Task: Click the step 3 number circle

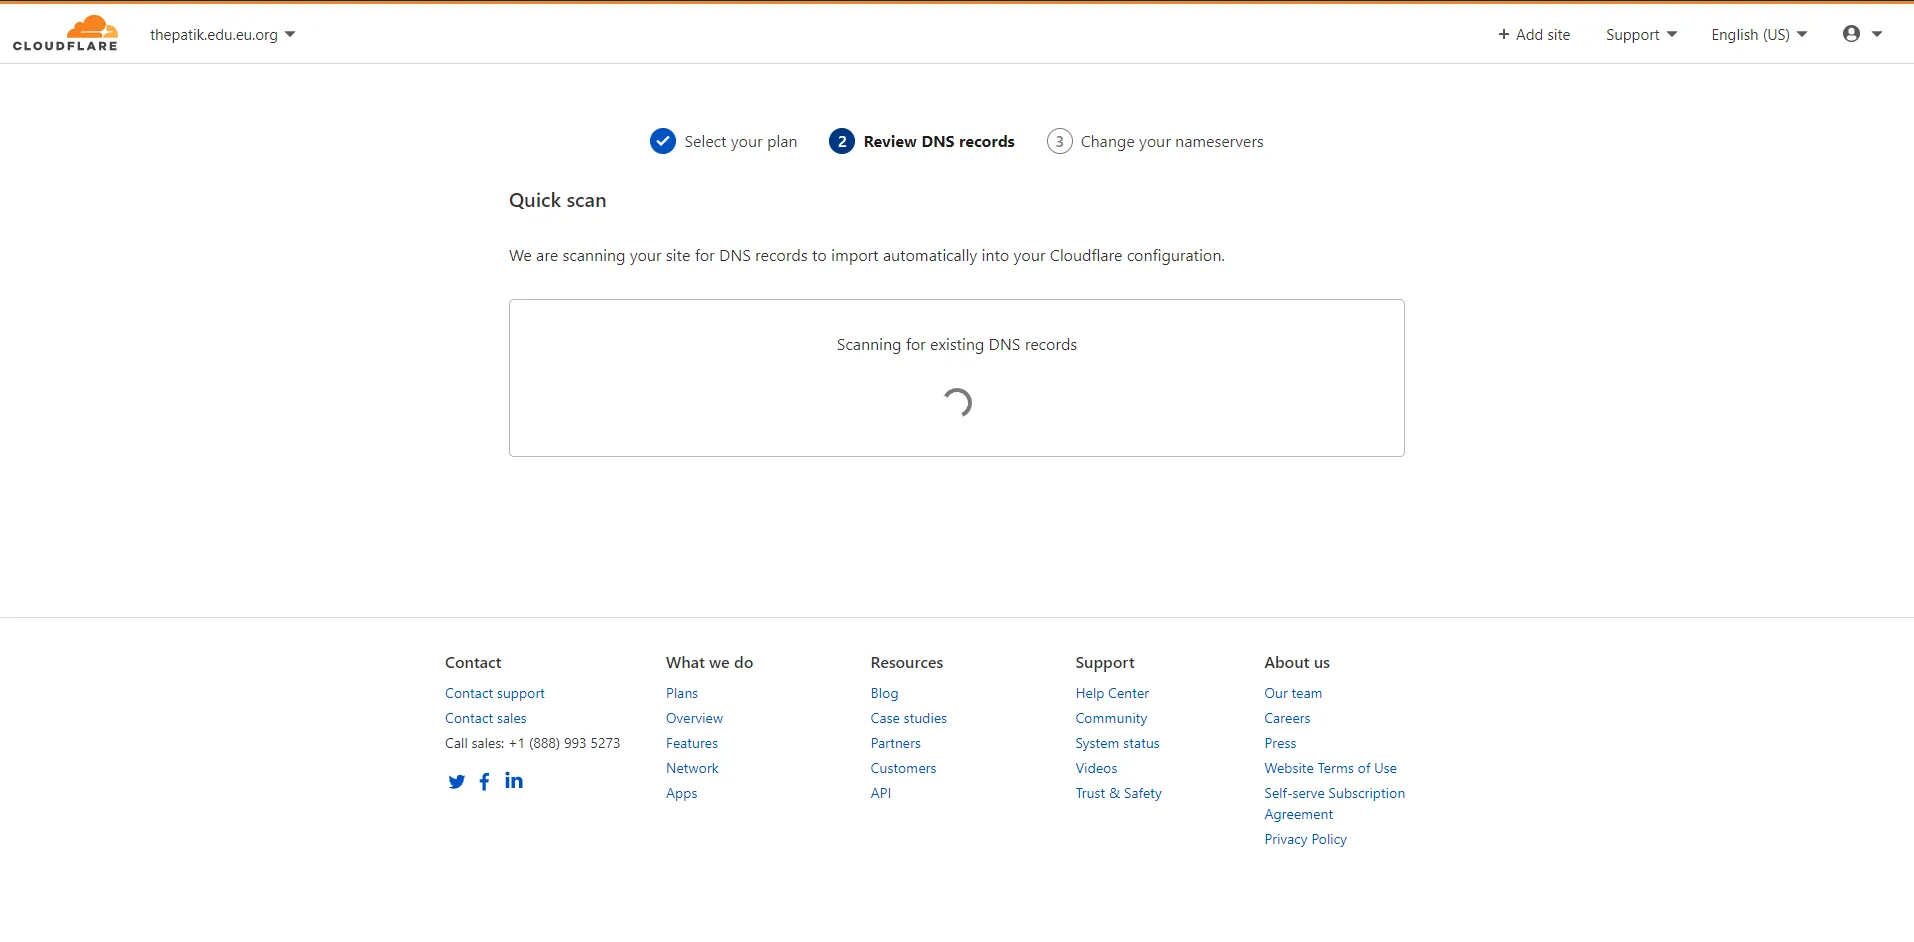Action: pos(1059,141)
